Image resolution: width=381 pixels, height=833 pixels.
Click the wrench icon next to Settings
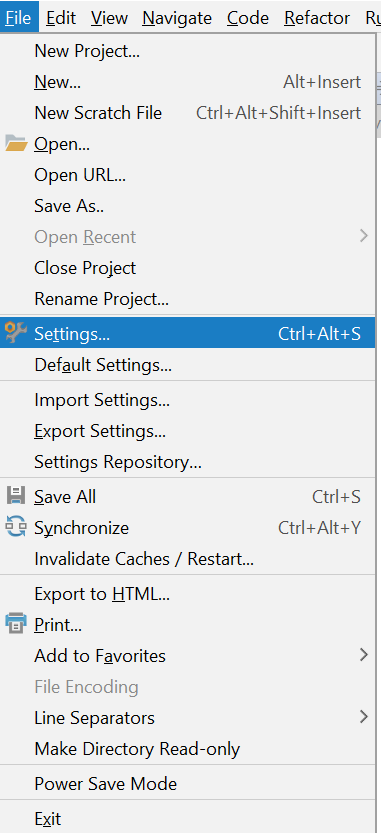16,333
